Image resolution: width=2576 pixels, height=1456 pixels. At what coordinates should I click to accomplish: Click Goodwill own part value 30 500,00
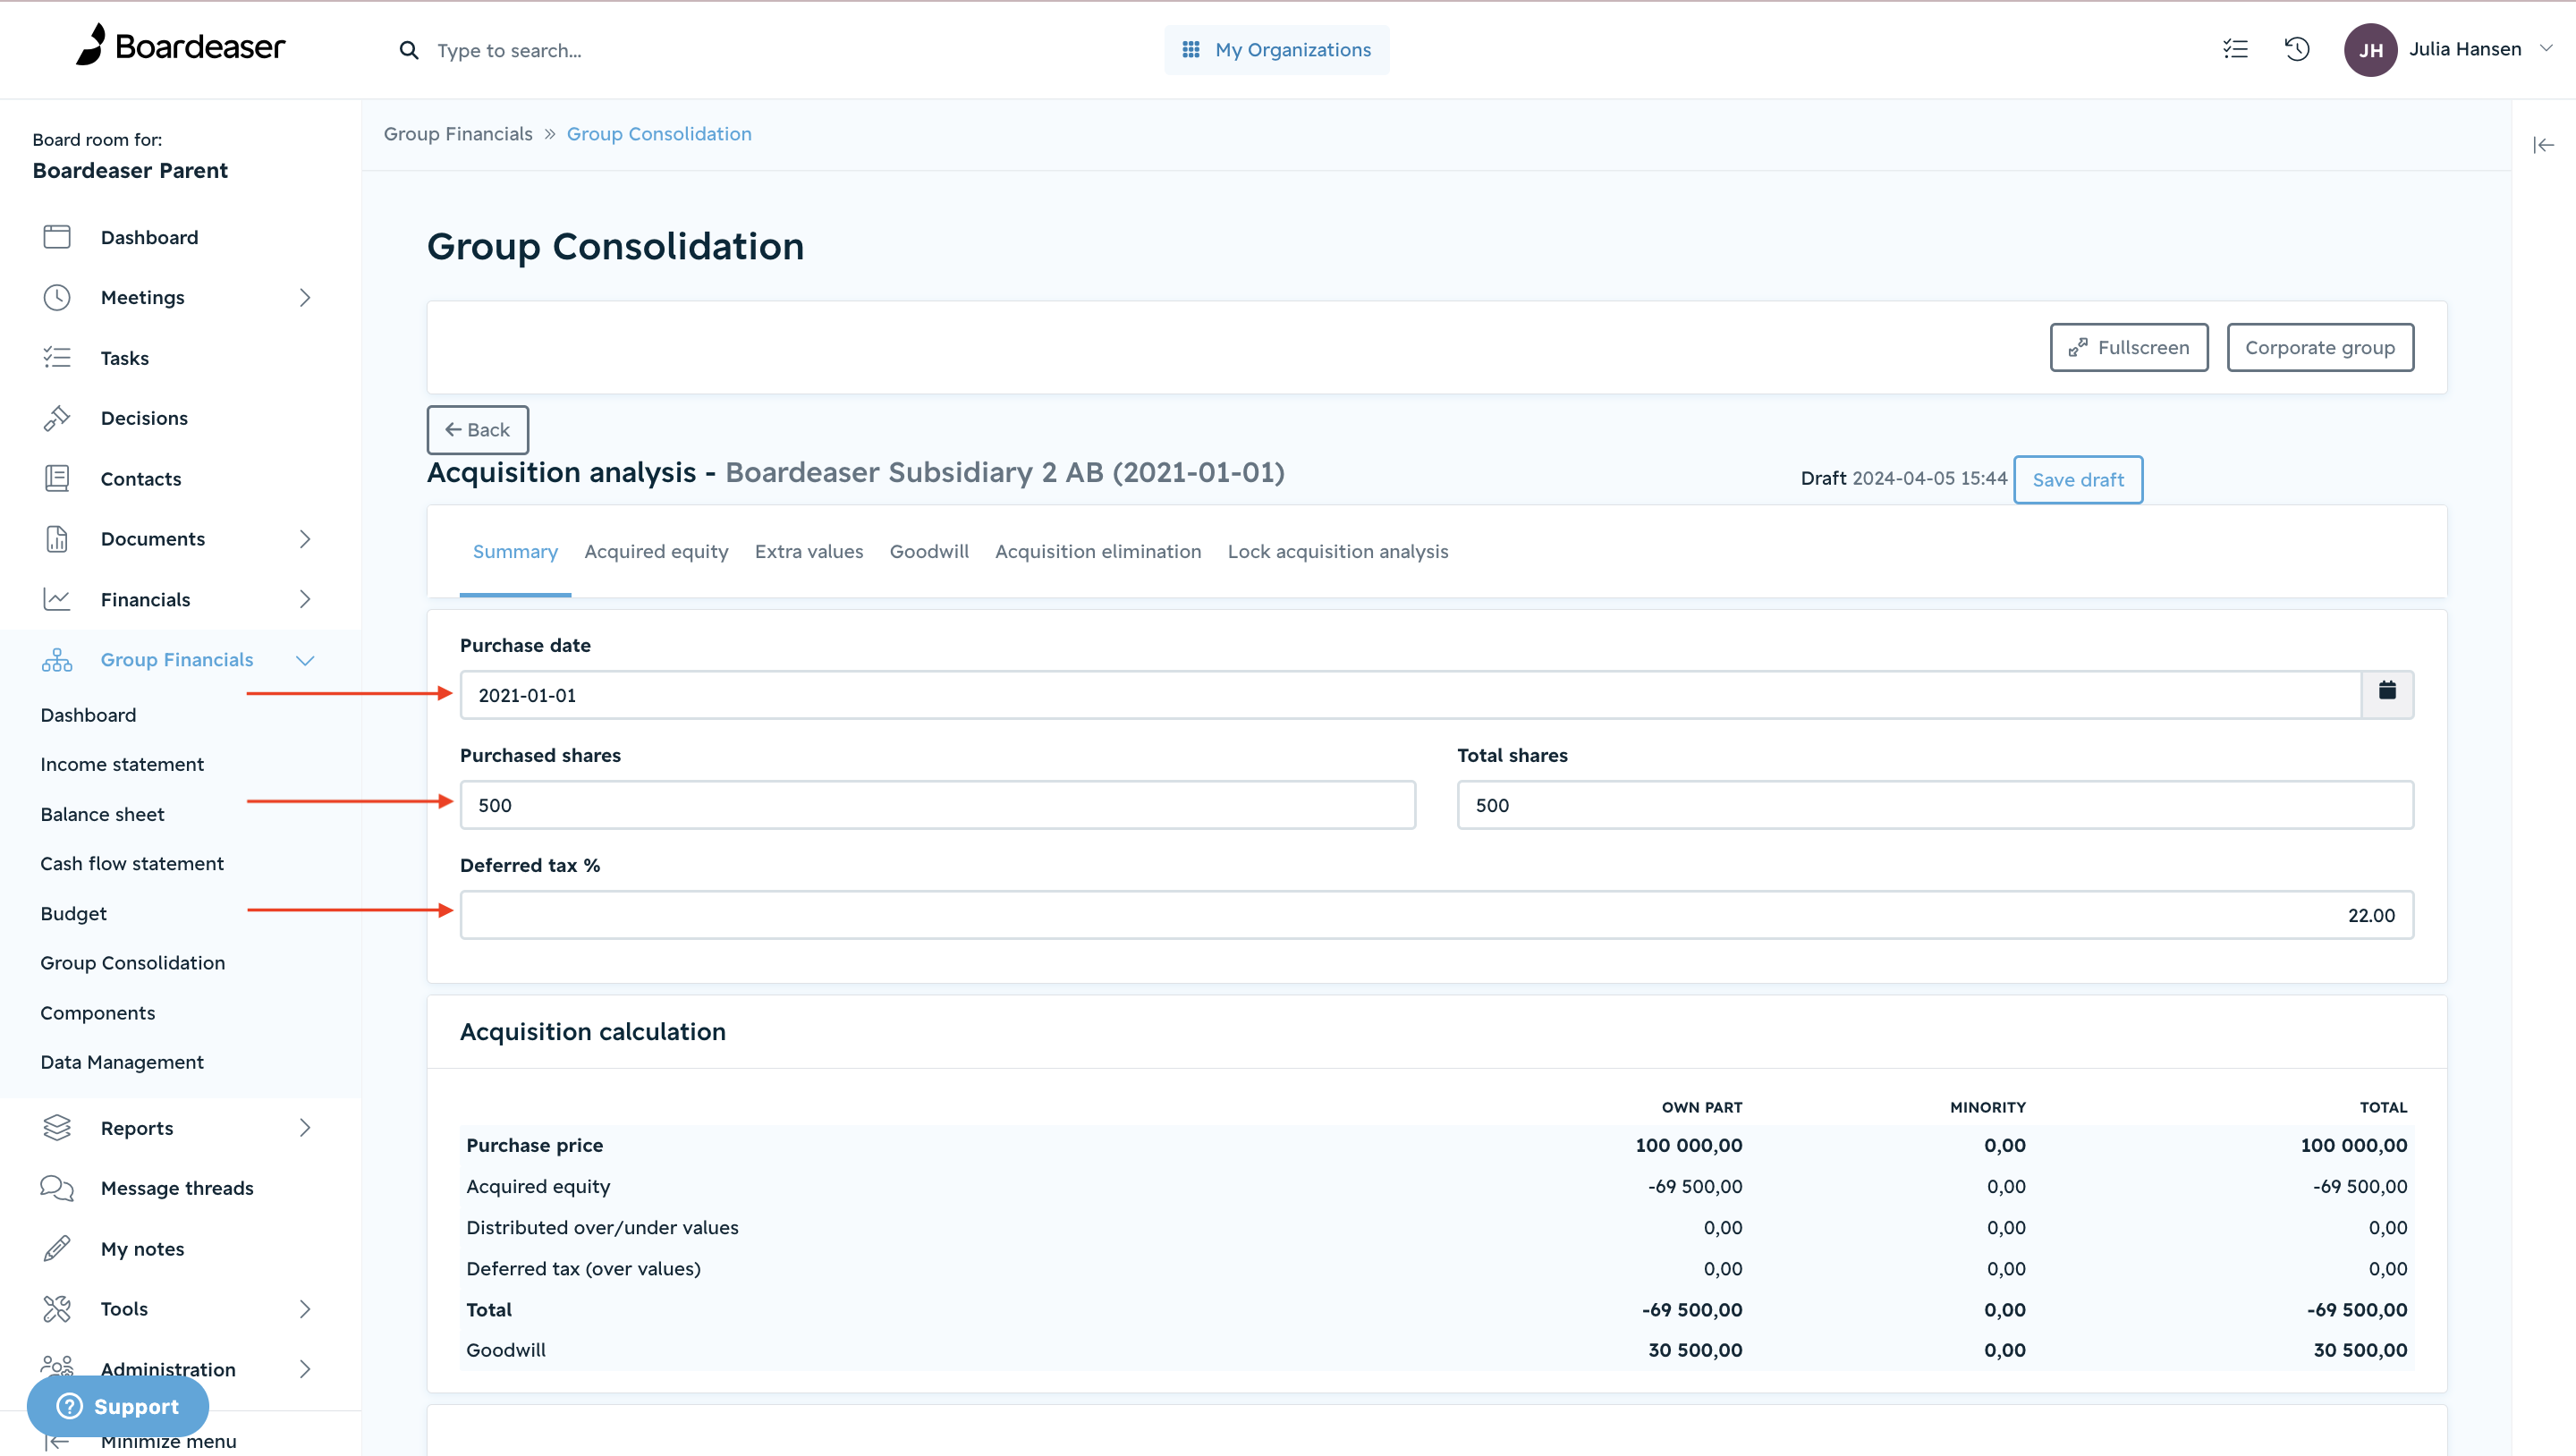(x=1695, y=1350)
